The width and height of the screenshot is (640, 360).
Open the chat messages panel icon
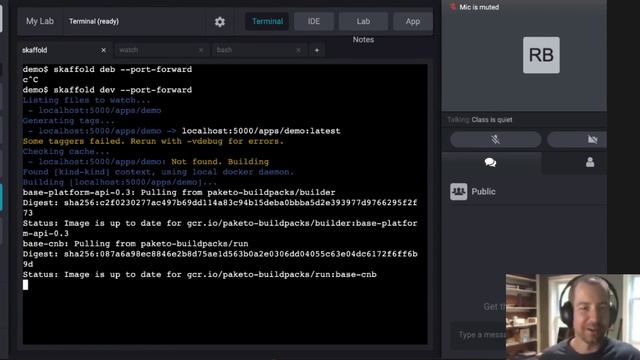490,162
